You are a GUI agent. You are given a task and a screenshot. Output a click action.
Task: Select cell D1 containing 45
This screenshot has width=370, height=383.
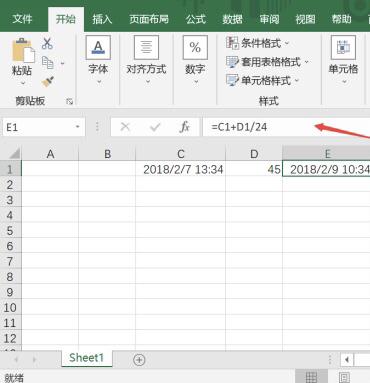254,169
